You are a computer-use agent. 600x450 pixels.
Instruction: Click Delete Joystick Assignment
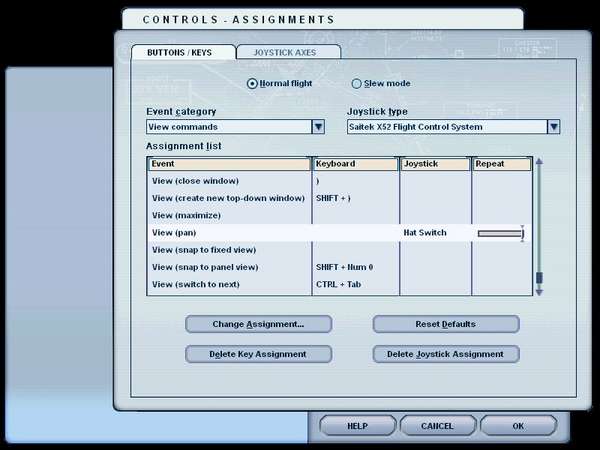(x=446, y=354)
